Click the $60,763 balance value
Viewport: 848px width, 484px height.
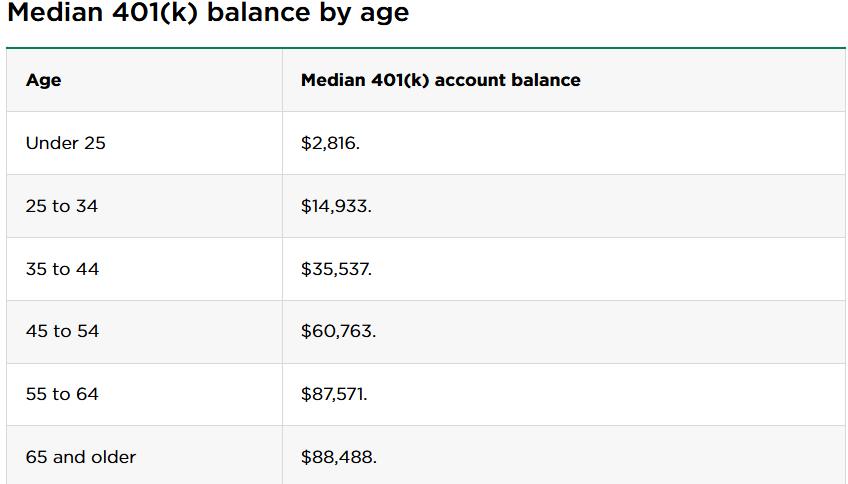[x=338, y=331]
